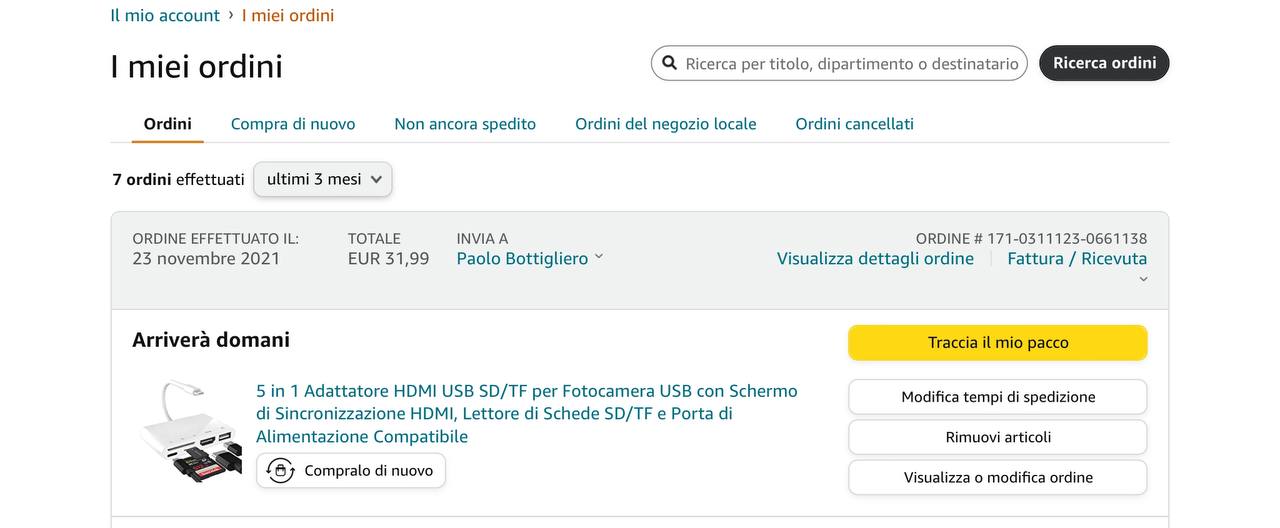This screenshot has width=1280, height=528.
Task: View the Ordini cancellati tab
Action: (854, 124)
